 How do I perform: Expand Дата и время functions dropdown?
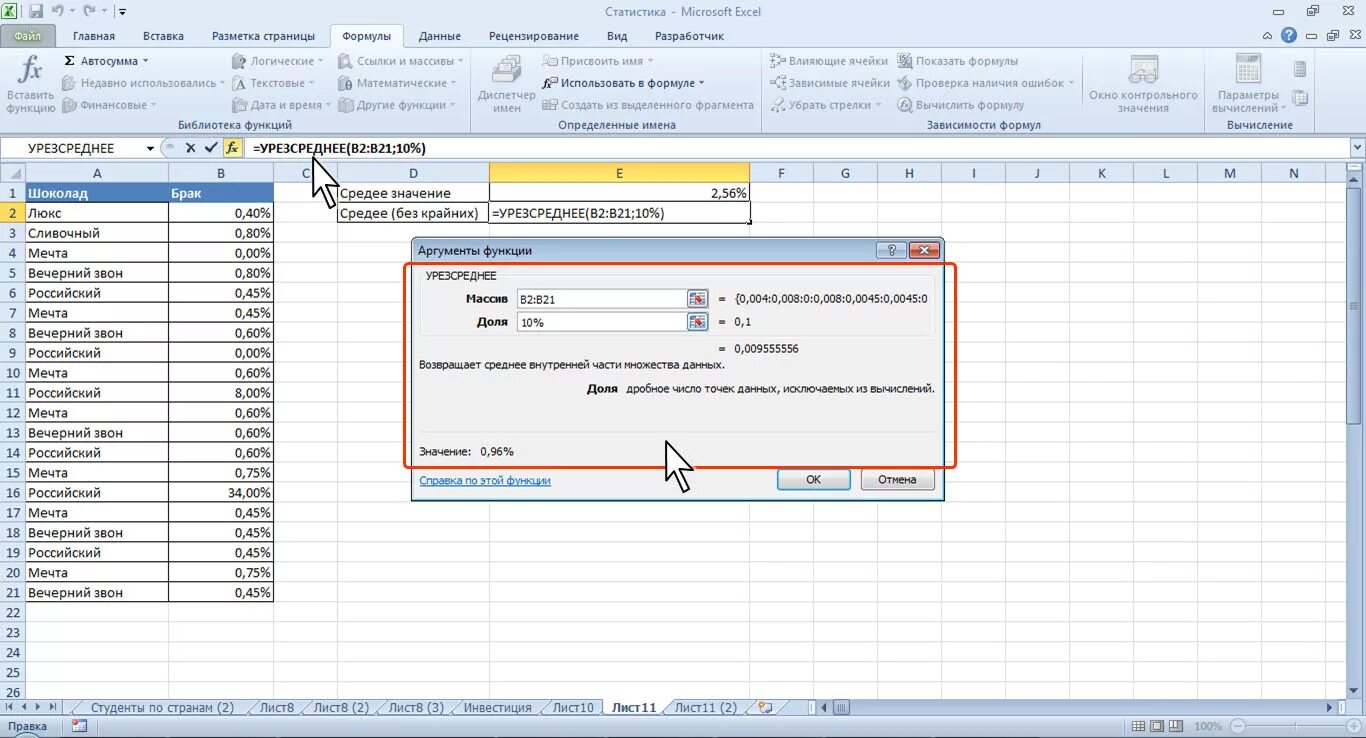283,105
